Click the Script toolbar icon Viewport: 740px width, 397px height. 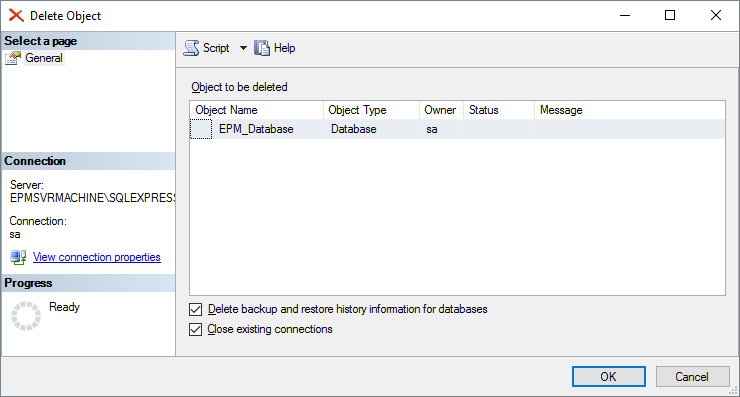point(191,48)
